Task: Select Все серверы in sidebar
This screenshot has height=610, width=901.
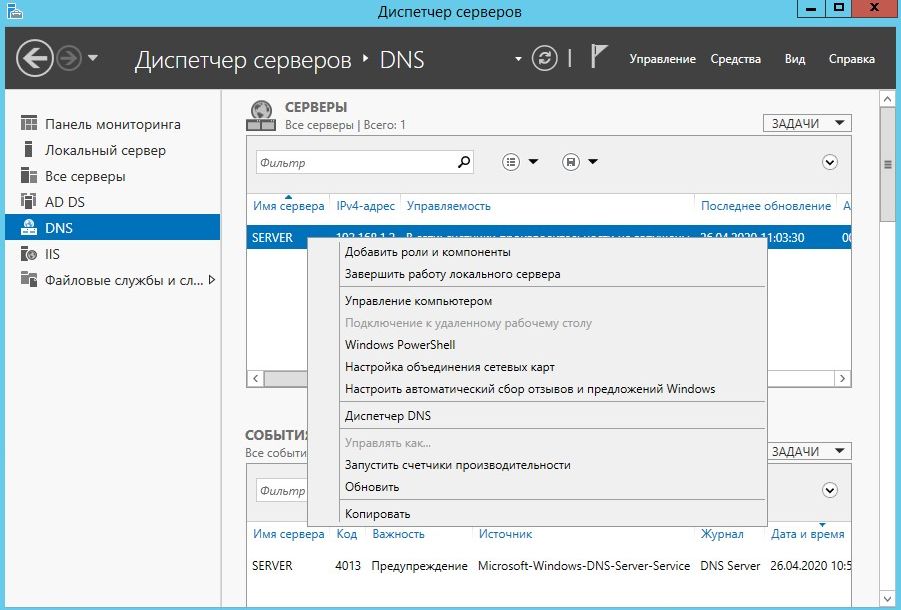Action: [113, 176]
